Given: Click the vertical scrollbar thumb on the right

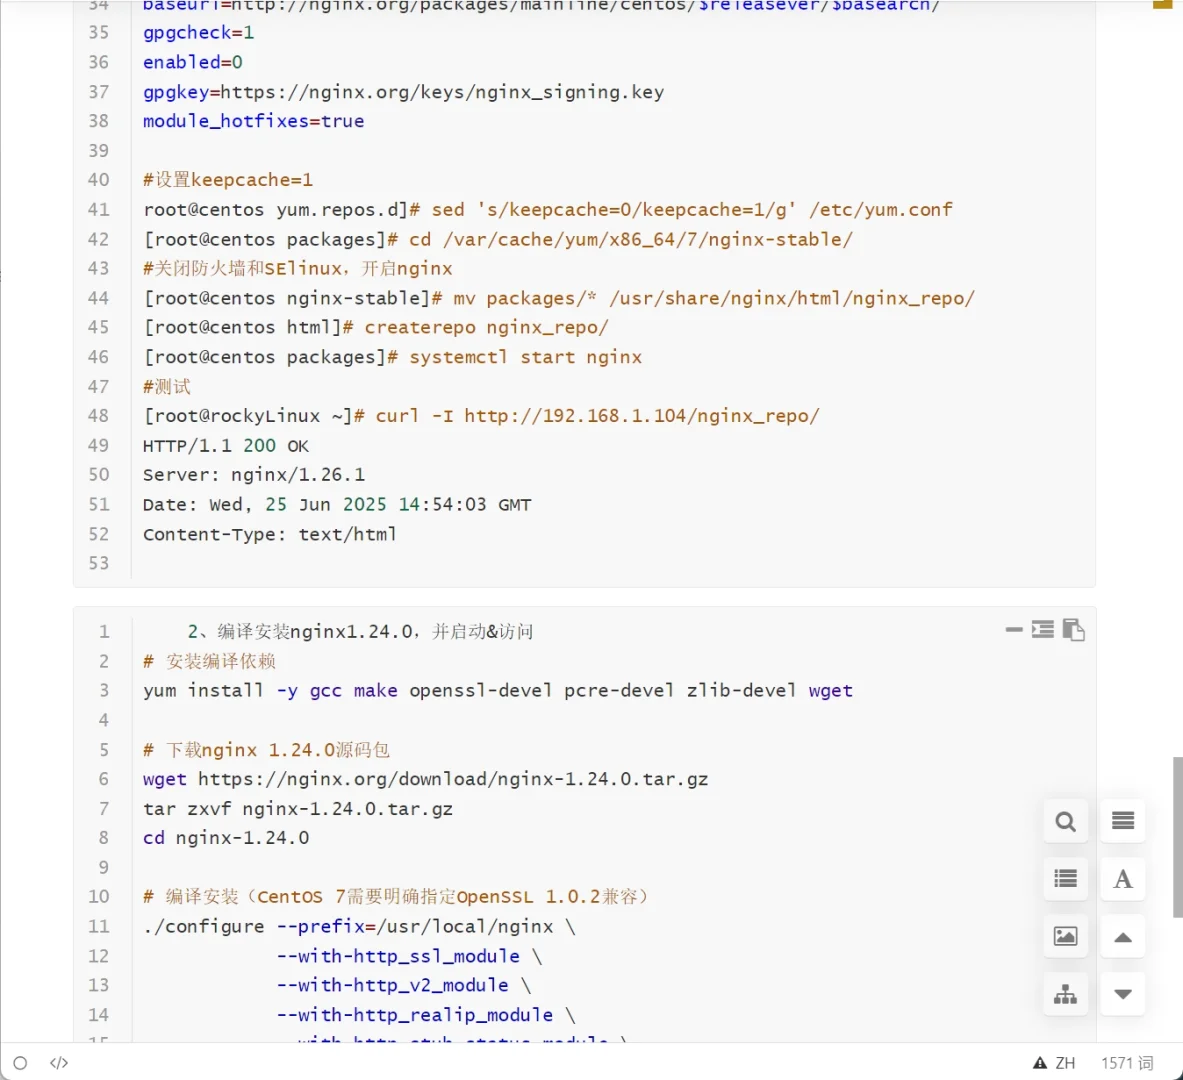Looking at the screenshot, I should point(1177,837).
